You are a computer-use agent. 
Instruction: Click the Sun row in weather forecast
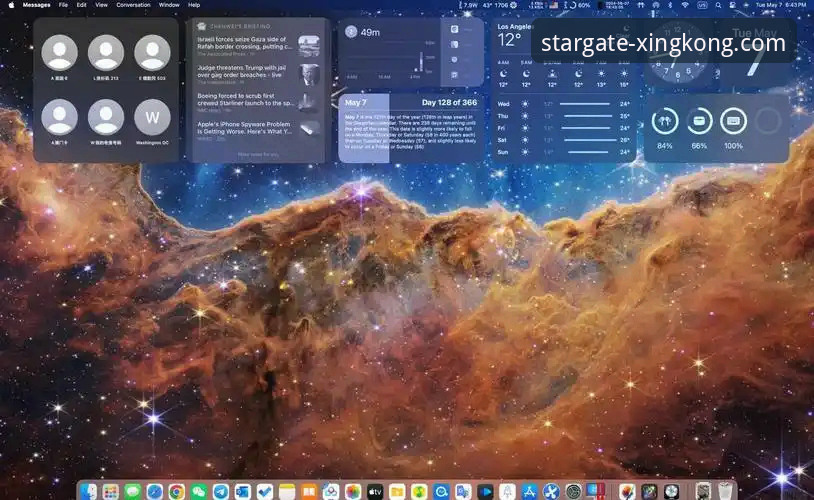pyautogui.click(x=563, y=152)
